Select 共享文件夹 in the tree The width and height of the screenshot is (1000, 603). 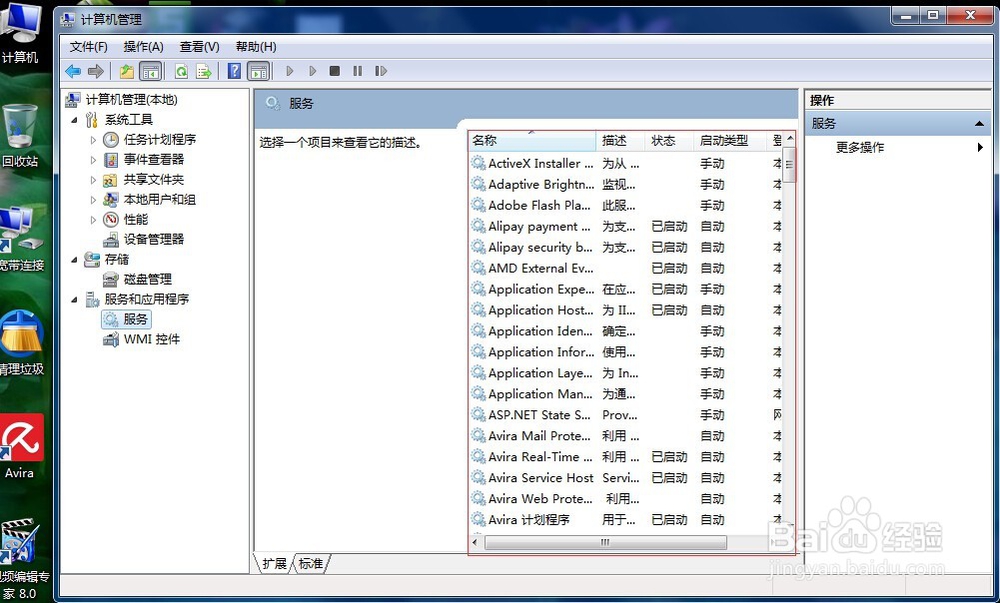(154, 179)
